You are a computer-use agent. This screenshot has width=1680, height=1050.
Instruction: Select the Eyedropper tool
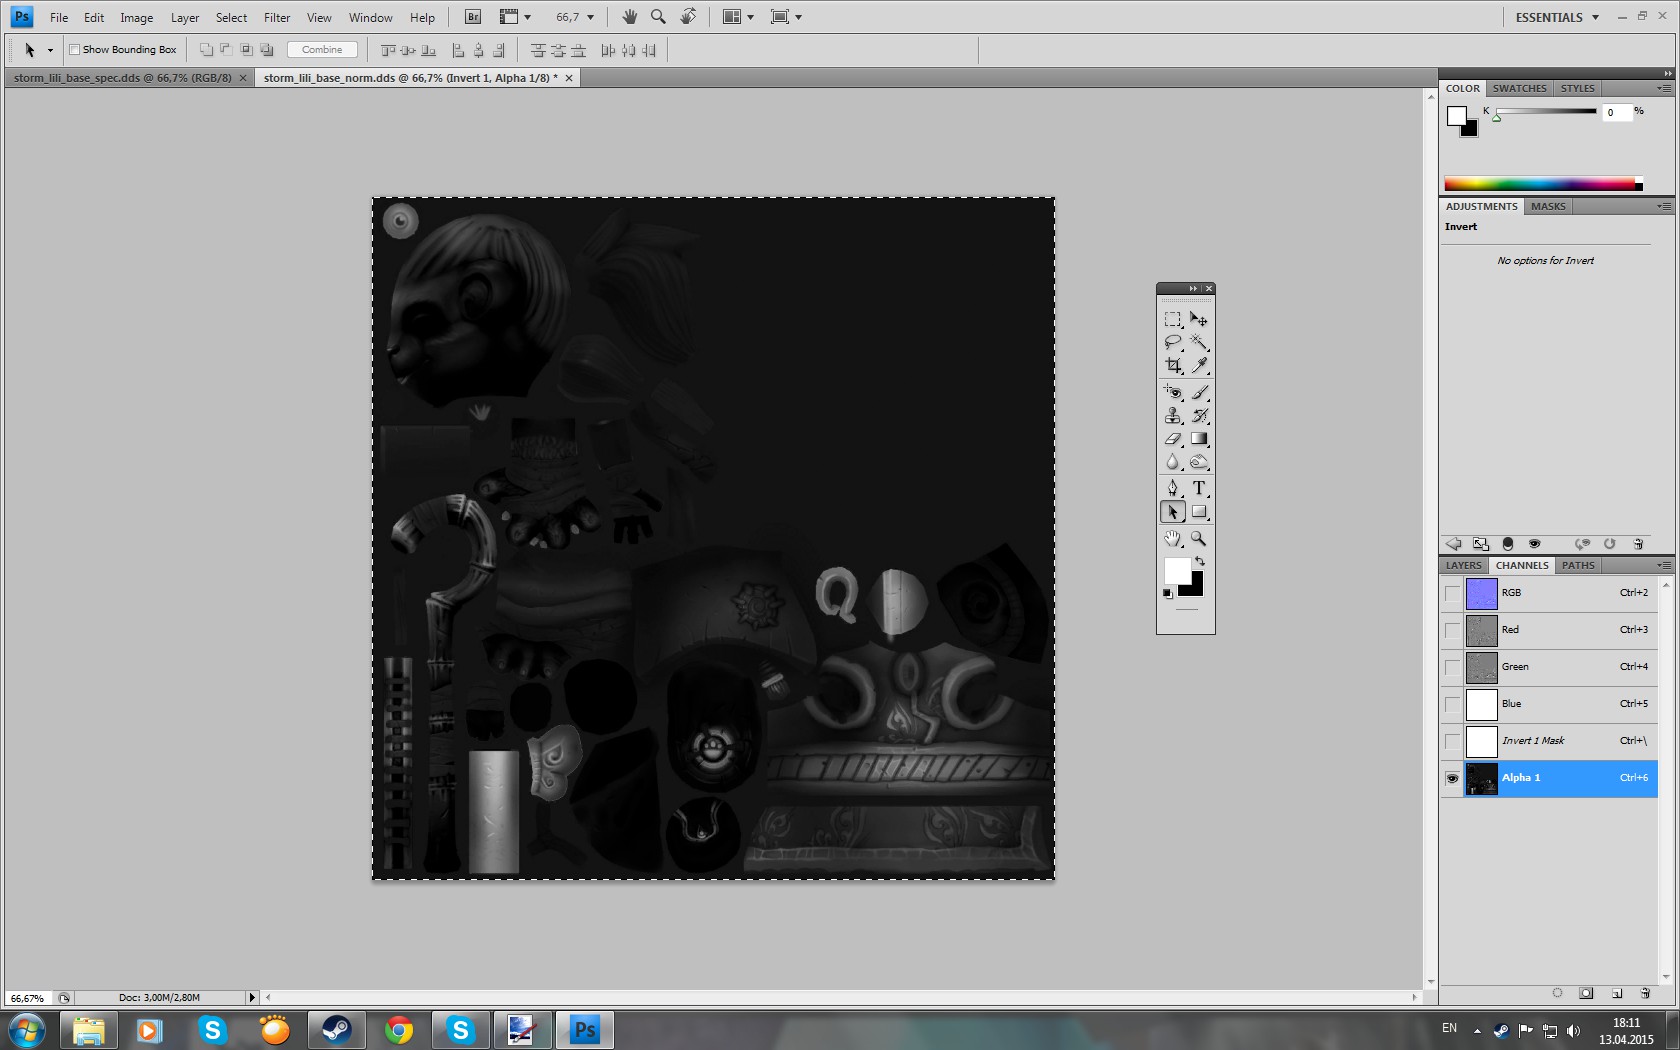(x=1199, y=366)
